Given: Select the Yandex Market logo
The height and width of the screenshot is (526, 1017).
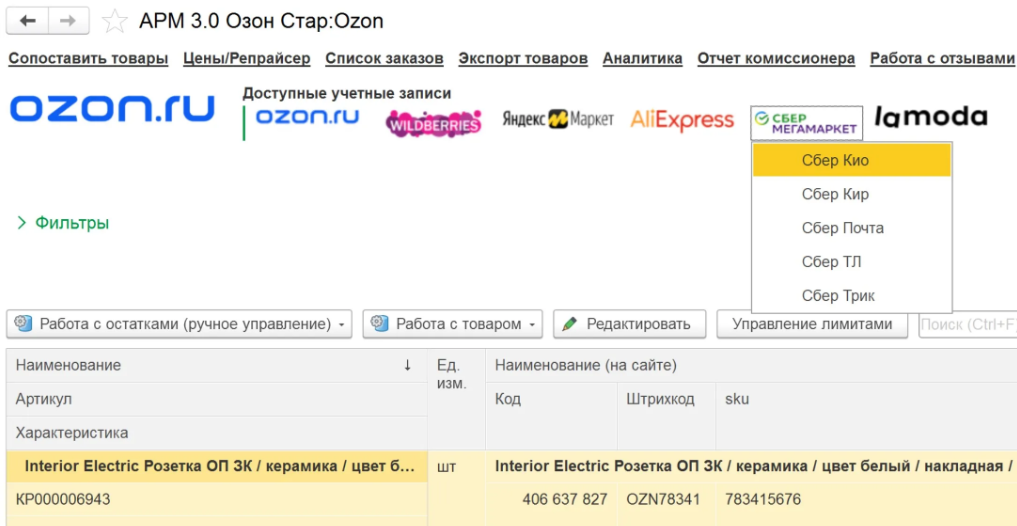Looking at the screenshot, I should tap(558, 120).
